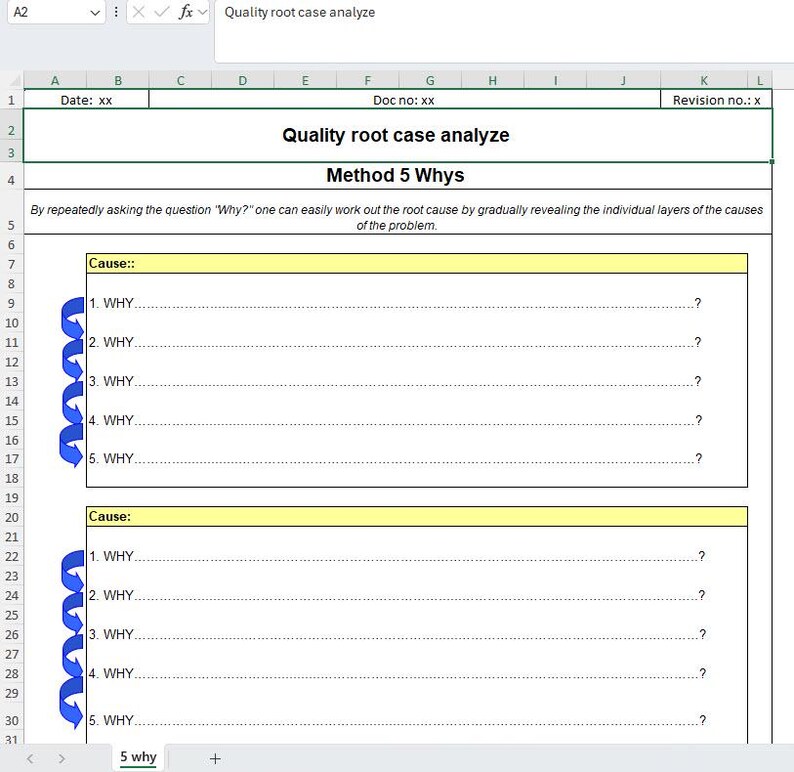This screenshot has width=794, height=772.
Task: Click '1. WHY' line in row 22
Action: tap(397, 556)
